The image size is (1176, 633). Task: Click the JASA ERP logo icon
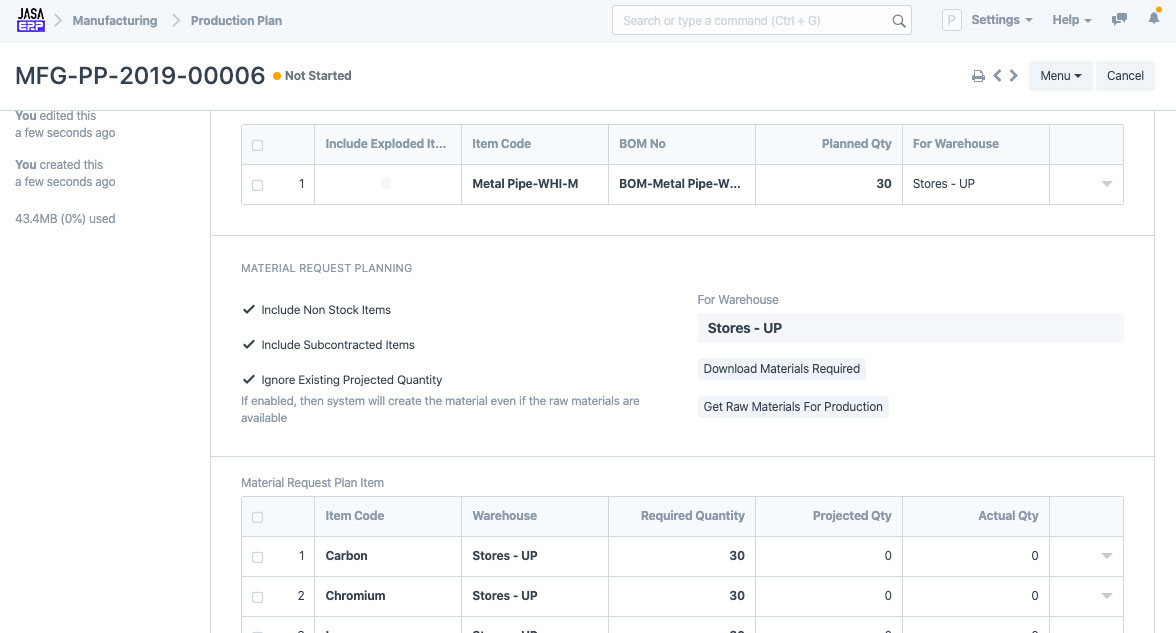(x=31, y=20)
